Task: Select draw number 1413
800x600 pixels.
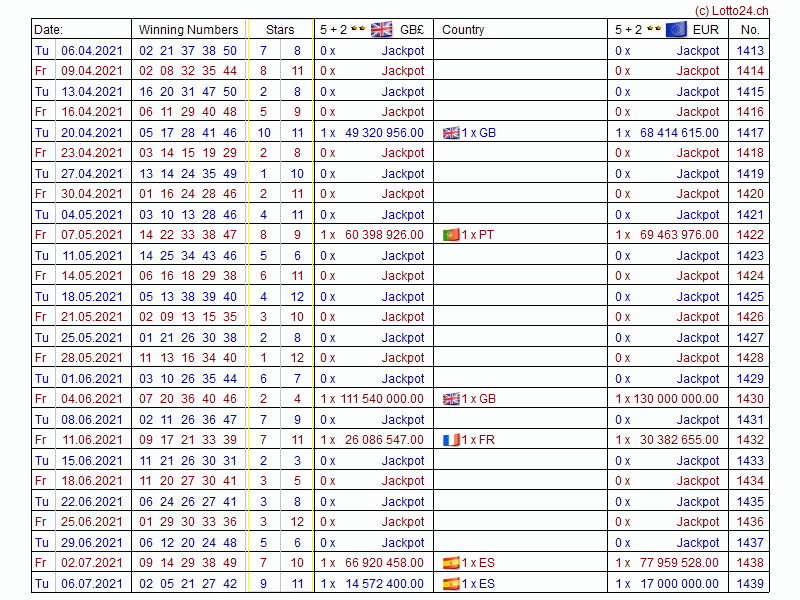Action: [749, 51]
